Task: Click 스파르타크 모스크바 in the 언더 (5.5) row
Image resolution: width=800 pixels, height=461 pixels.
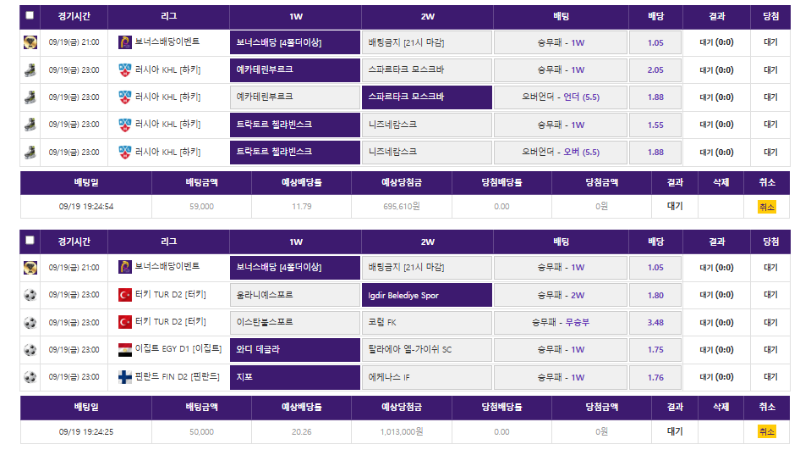Action: 427,97
